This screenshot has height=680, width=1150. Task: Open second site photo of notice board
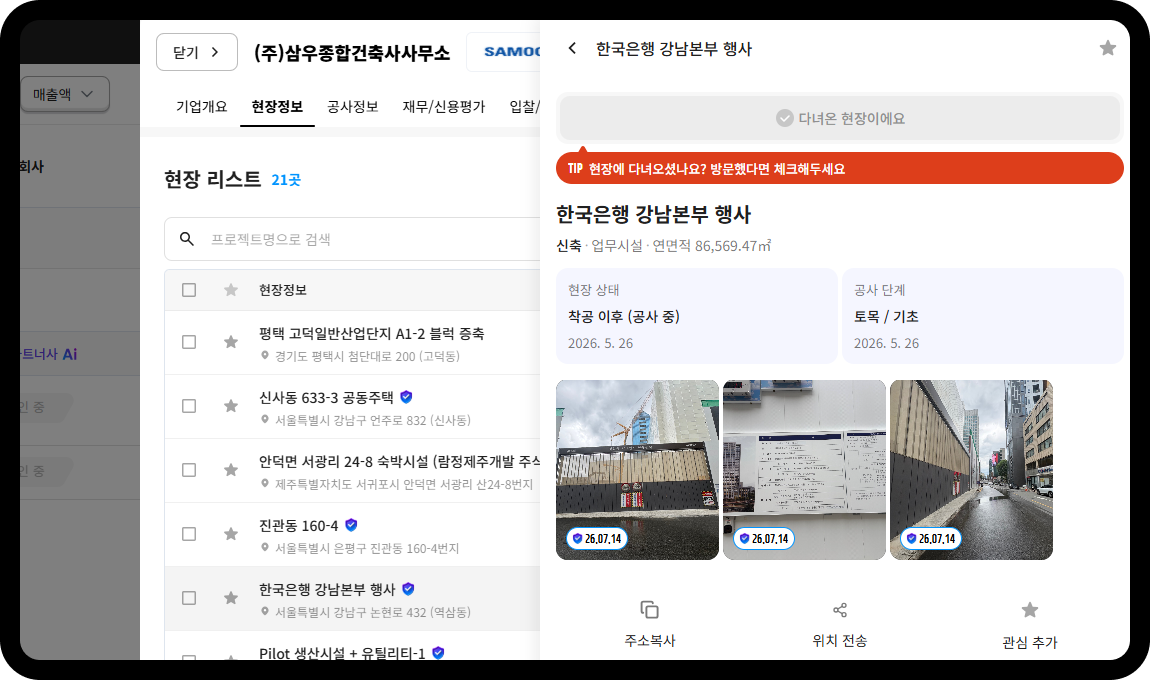click(x=805, y=469)
